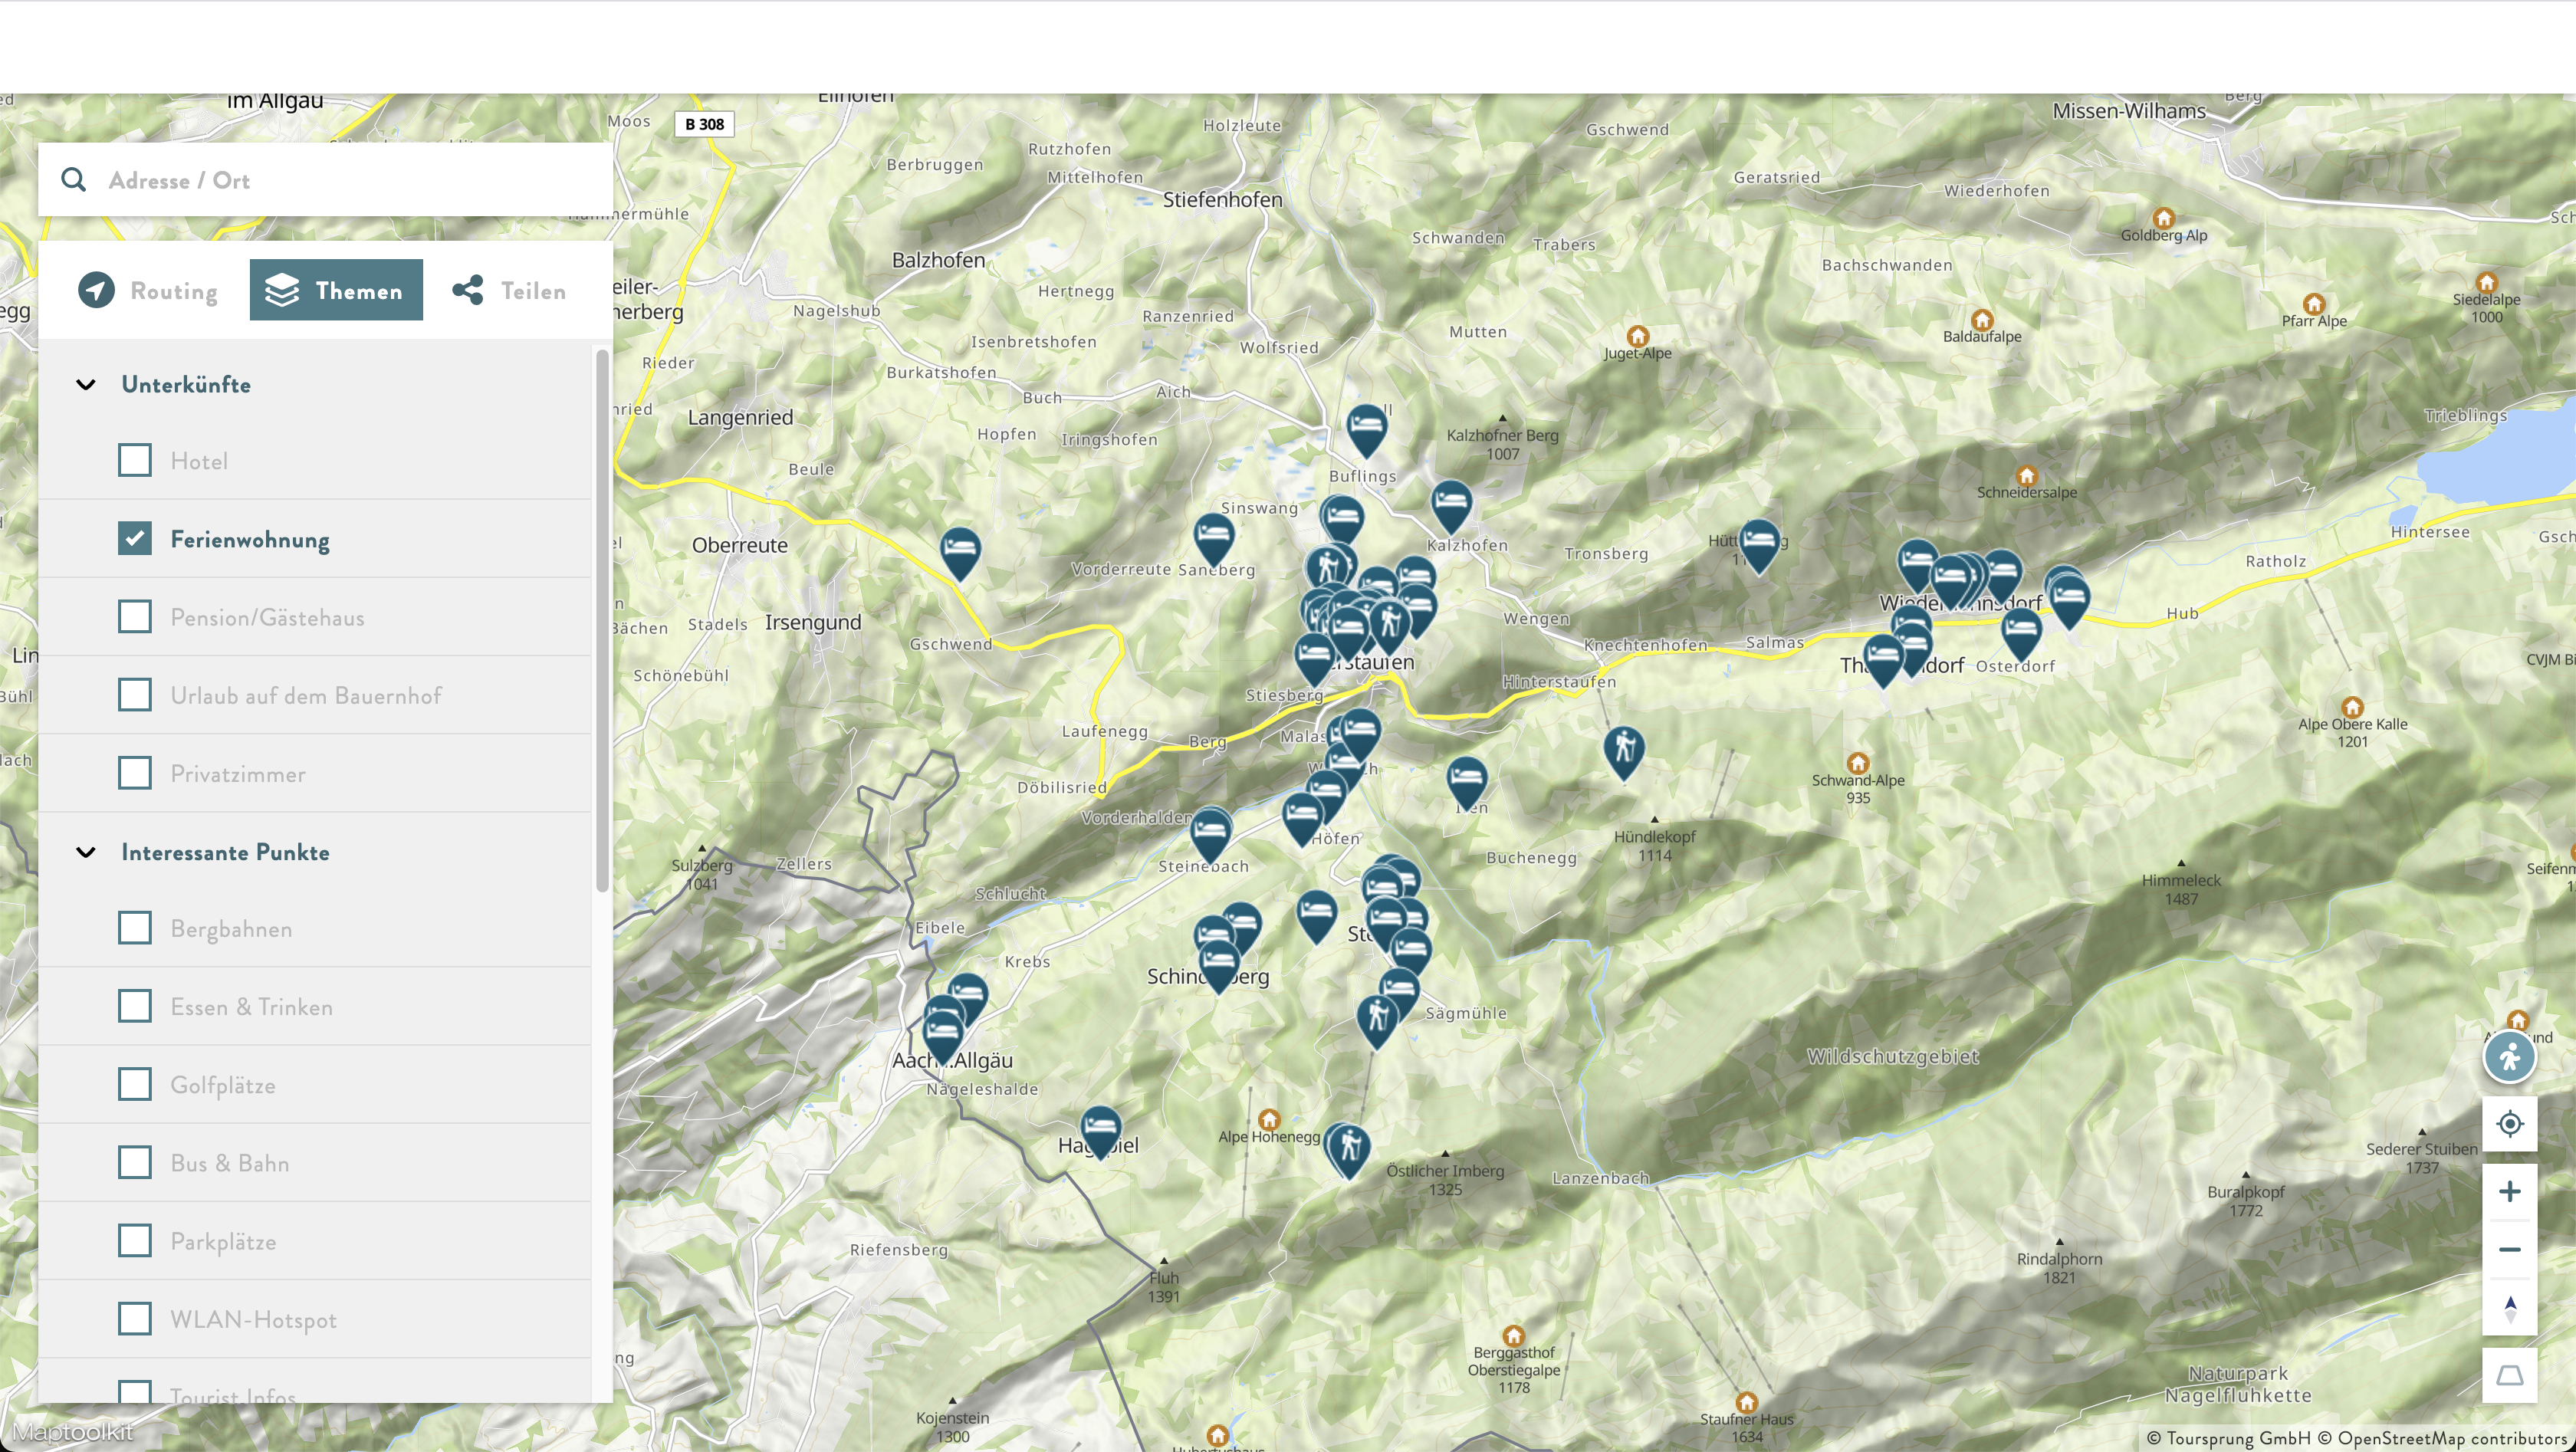Toggle the 3D tilt perspective button
Image resolution: width=2576 pixels, height=1452 pixels.
click(x=2509, y=1376)
